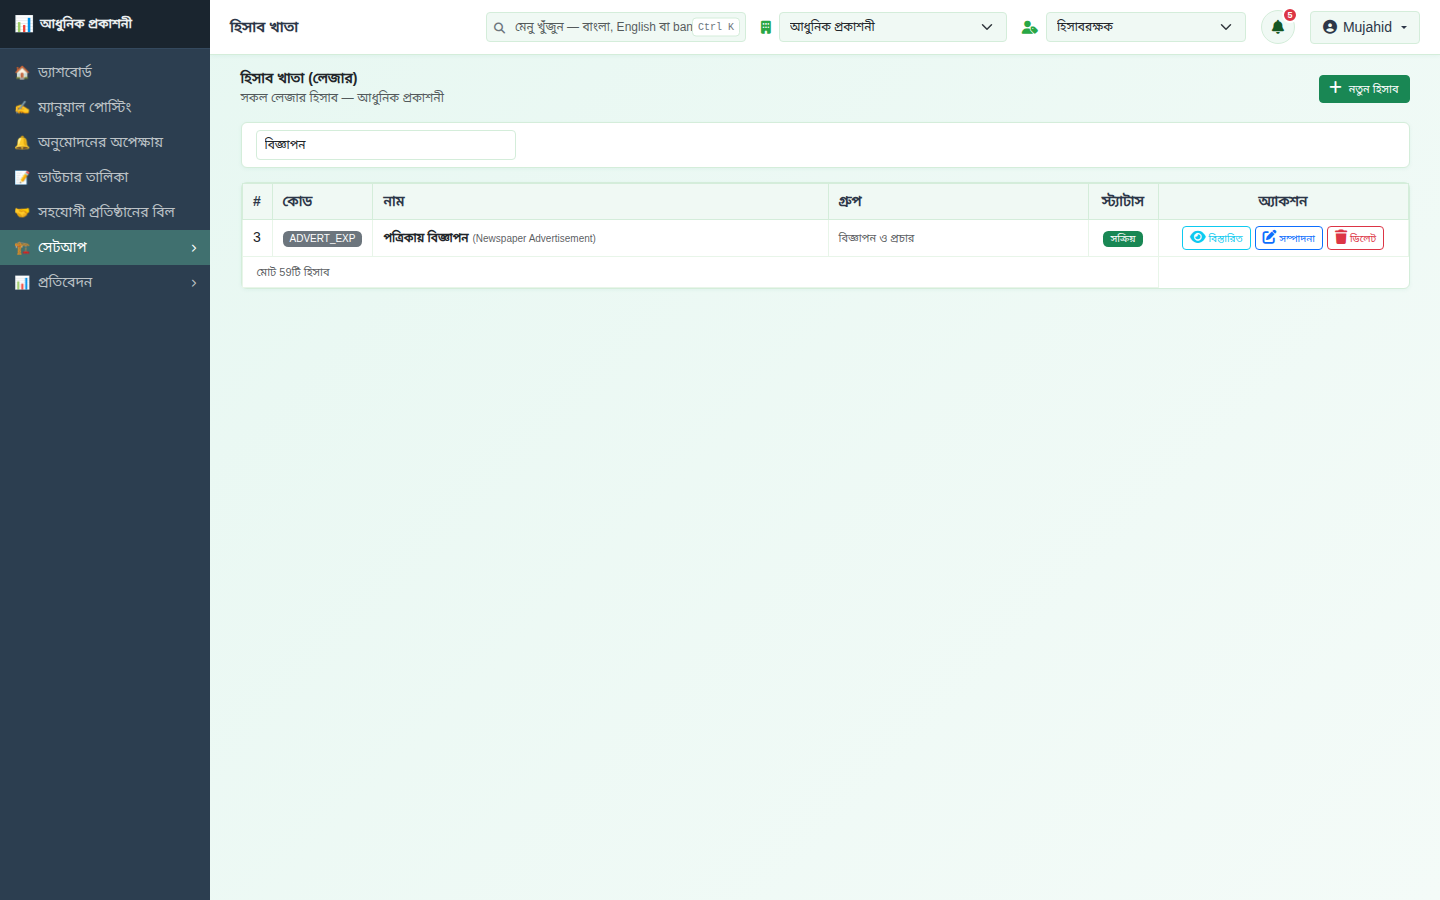Open the Mujahid user menu
The height and width of the screenshot is (900, 1440).
[x=1365, y=27]
